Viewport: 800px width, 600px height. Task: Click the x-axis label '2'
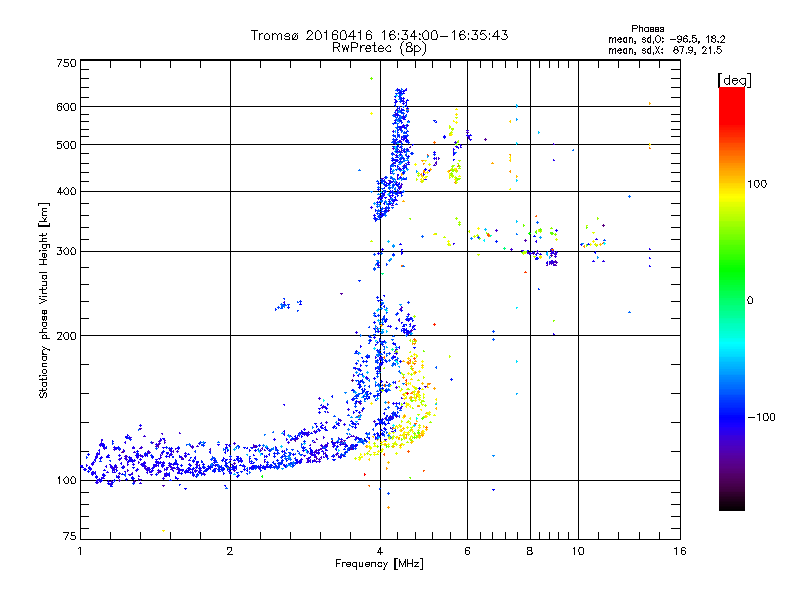(x=230, y=551)
